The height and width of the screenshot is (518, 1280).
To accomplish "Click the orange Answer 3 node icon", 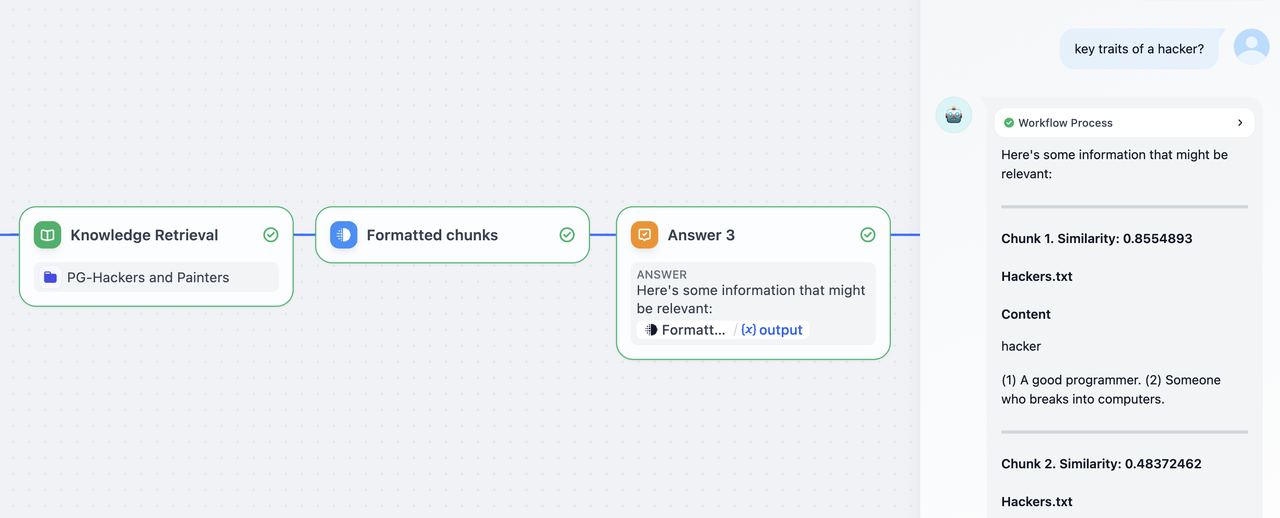I will tap(644, 235).
